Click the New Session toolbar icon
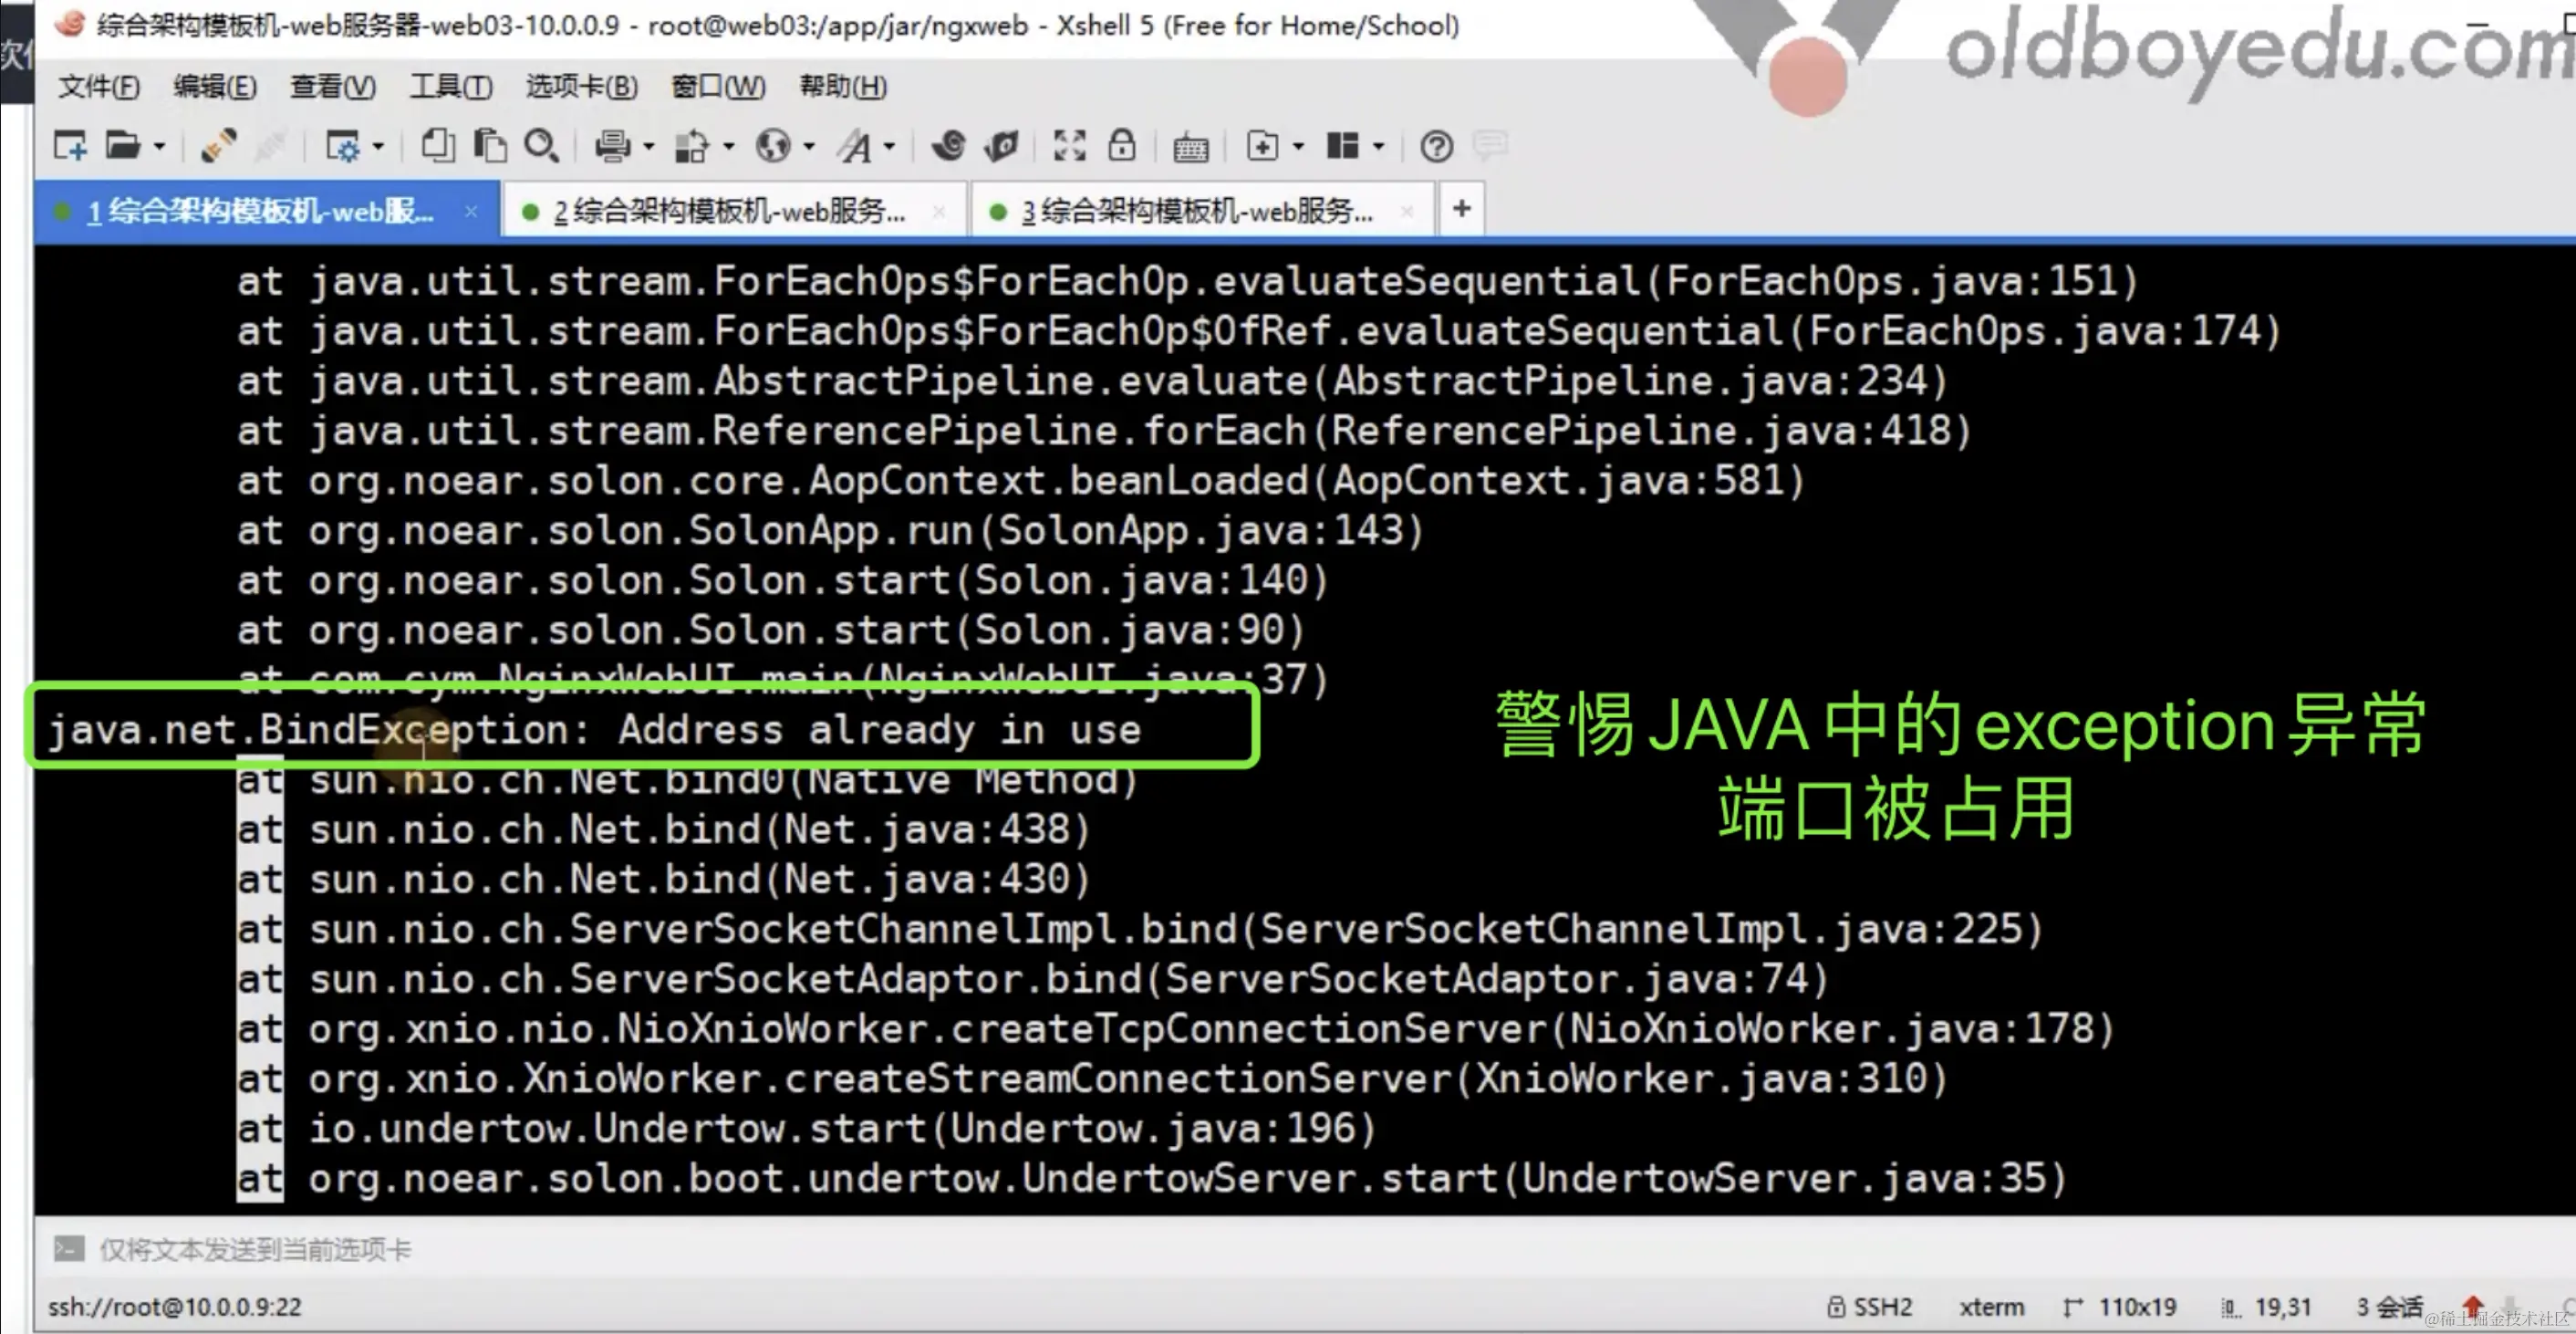The image size is (2576, 1334). click(70, 147)
